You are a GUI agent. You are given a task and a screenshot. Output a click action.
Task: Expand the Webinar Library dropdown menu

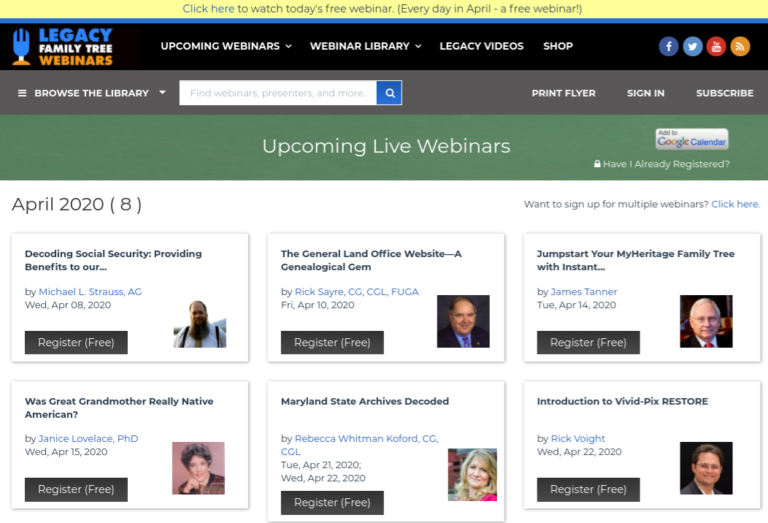pos(365,46)
